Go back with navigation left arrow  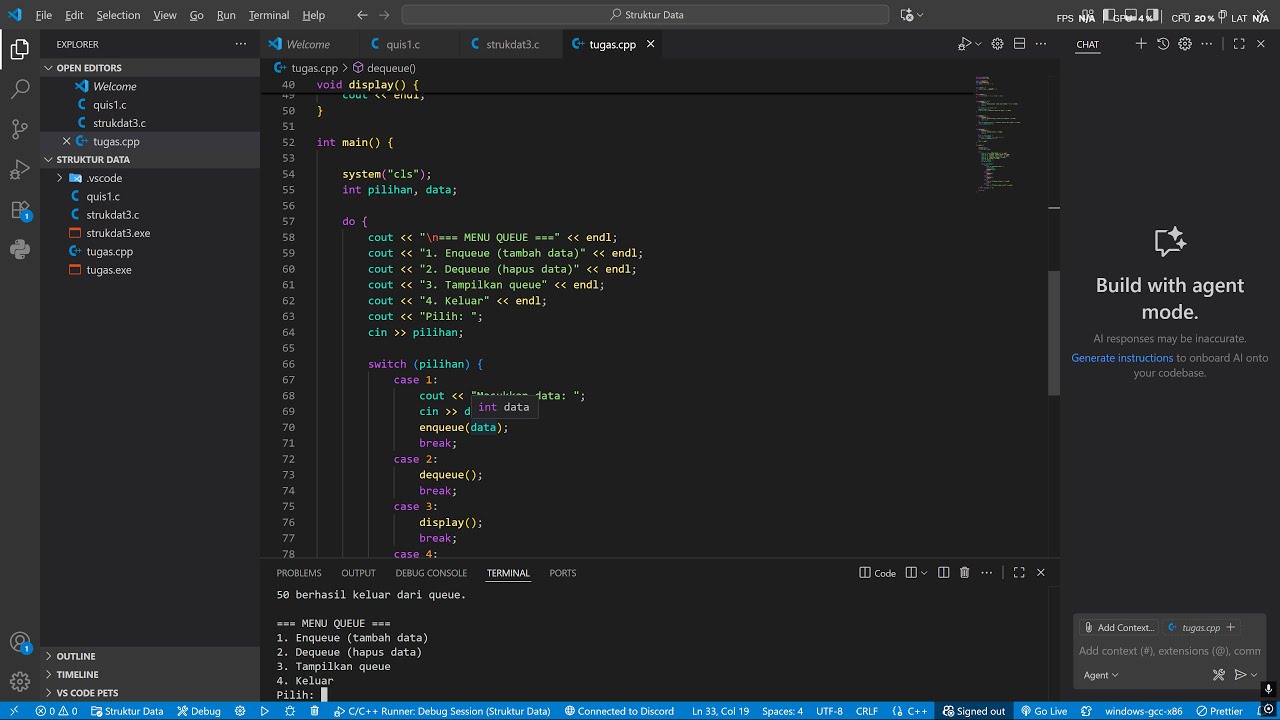coord(362,15)
